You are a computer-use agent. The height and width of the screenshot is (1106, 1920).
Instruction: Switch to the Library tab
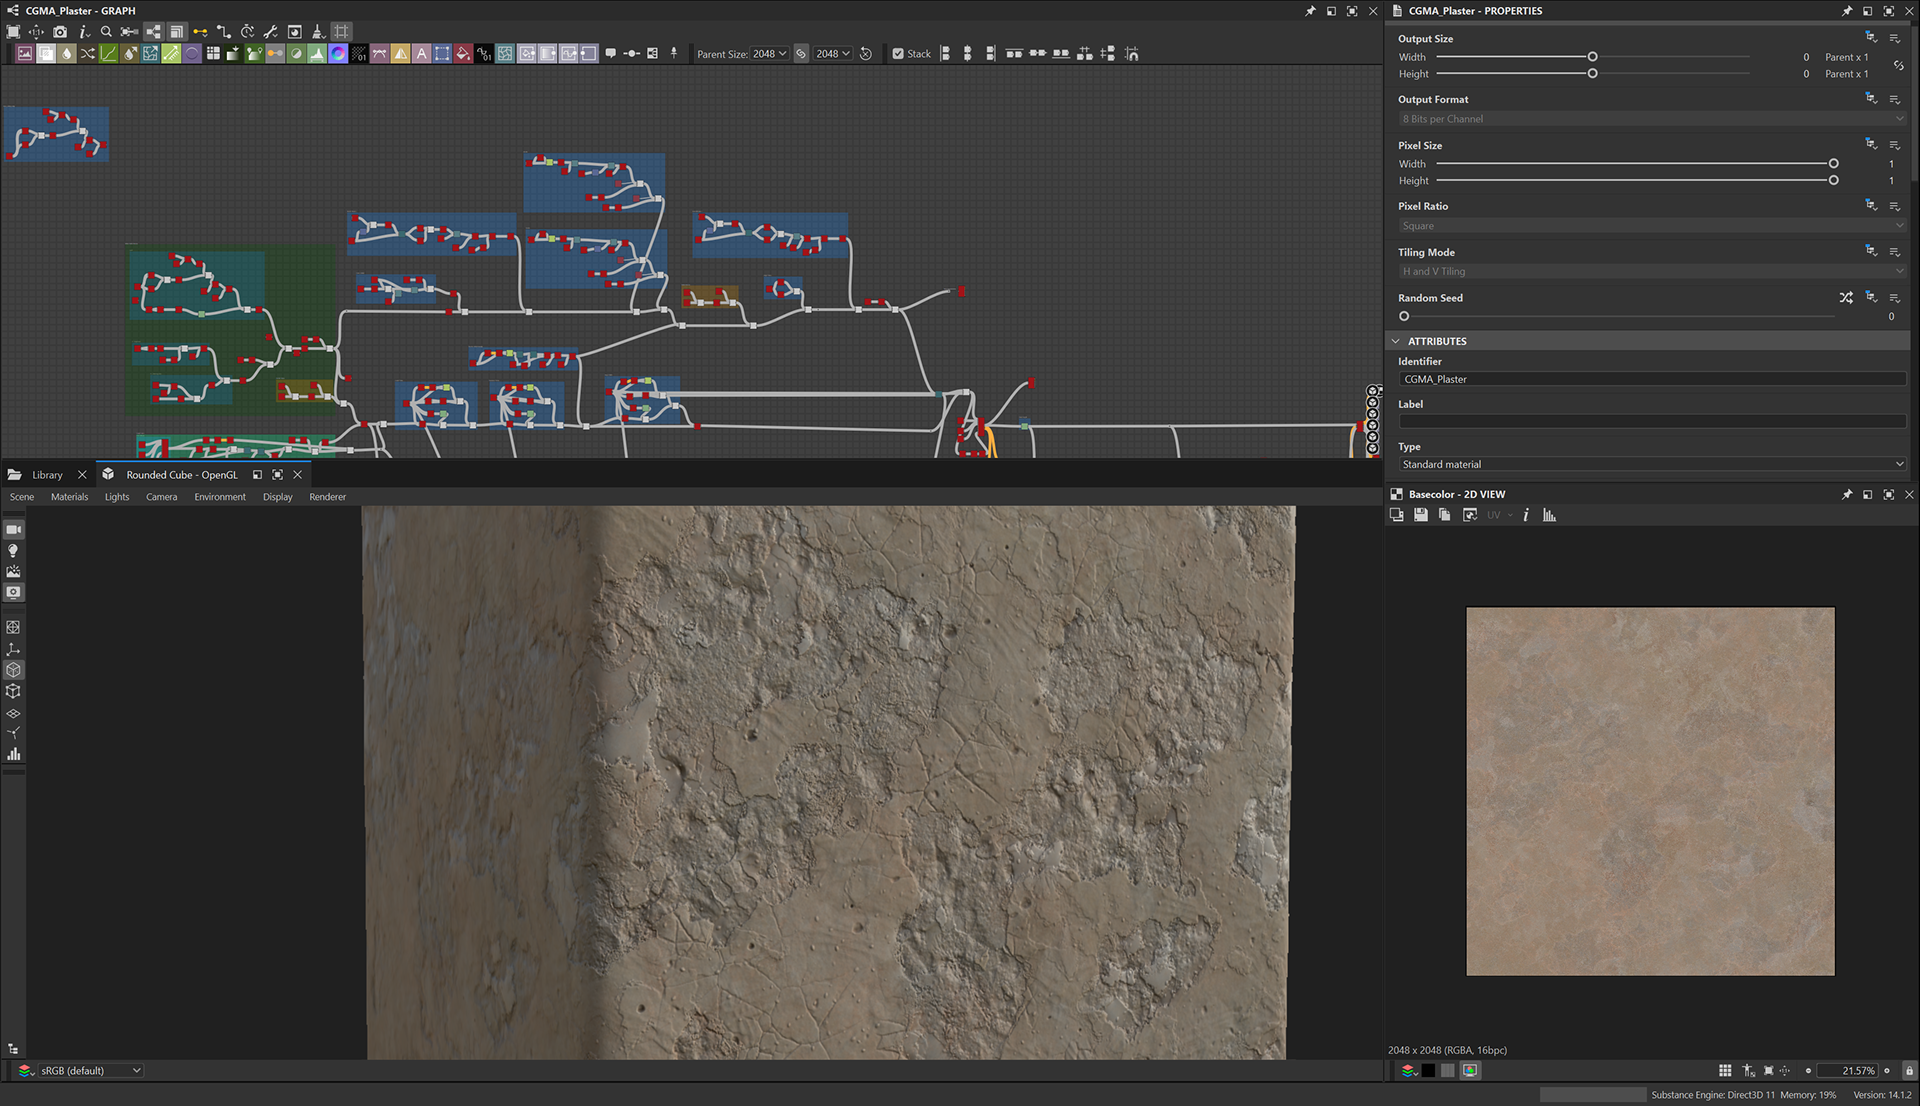(x=46, y=475)
